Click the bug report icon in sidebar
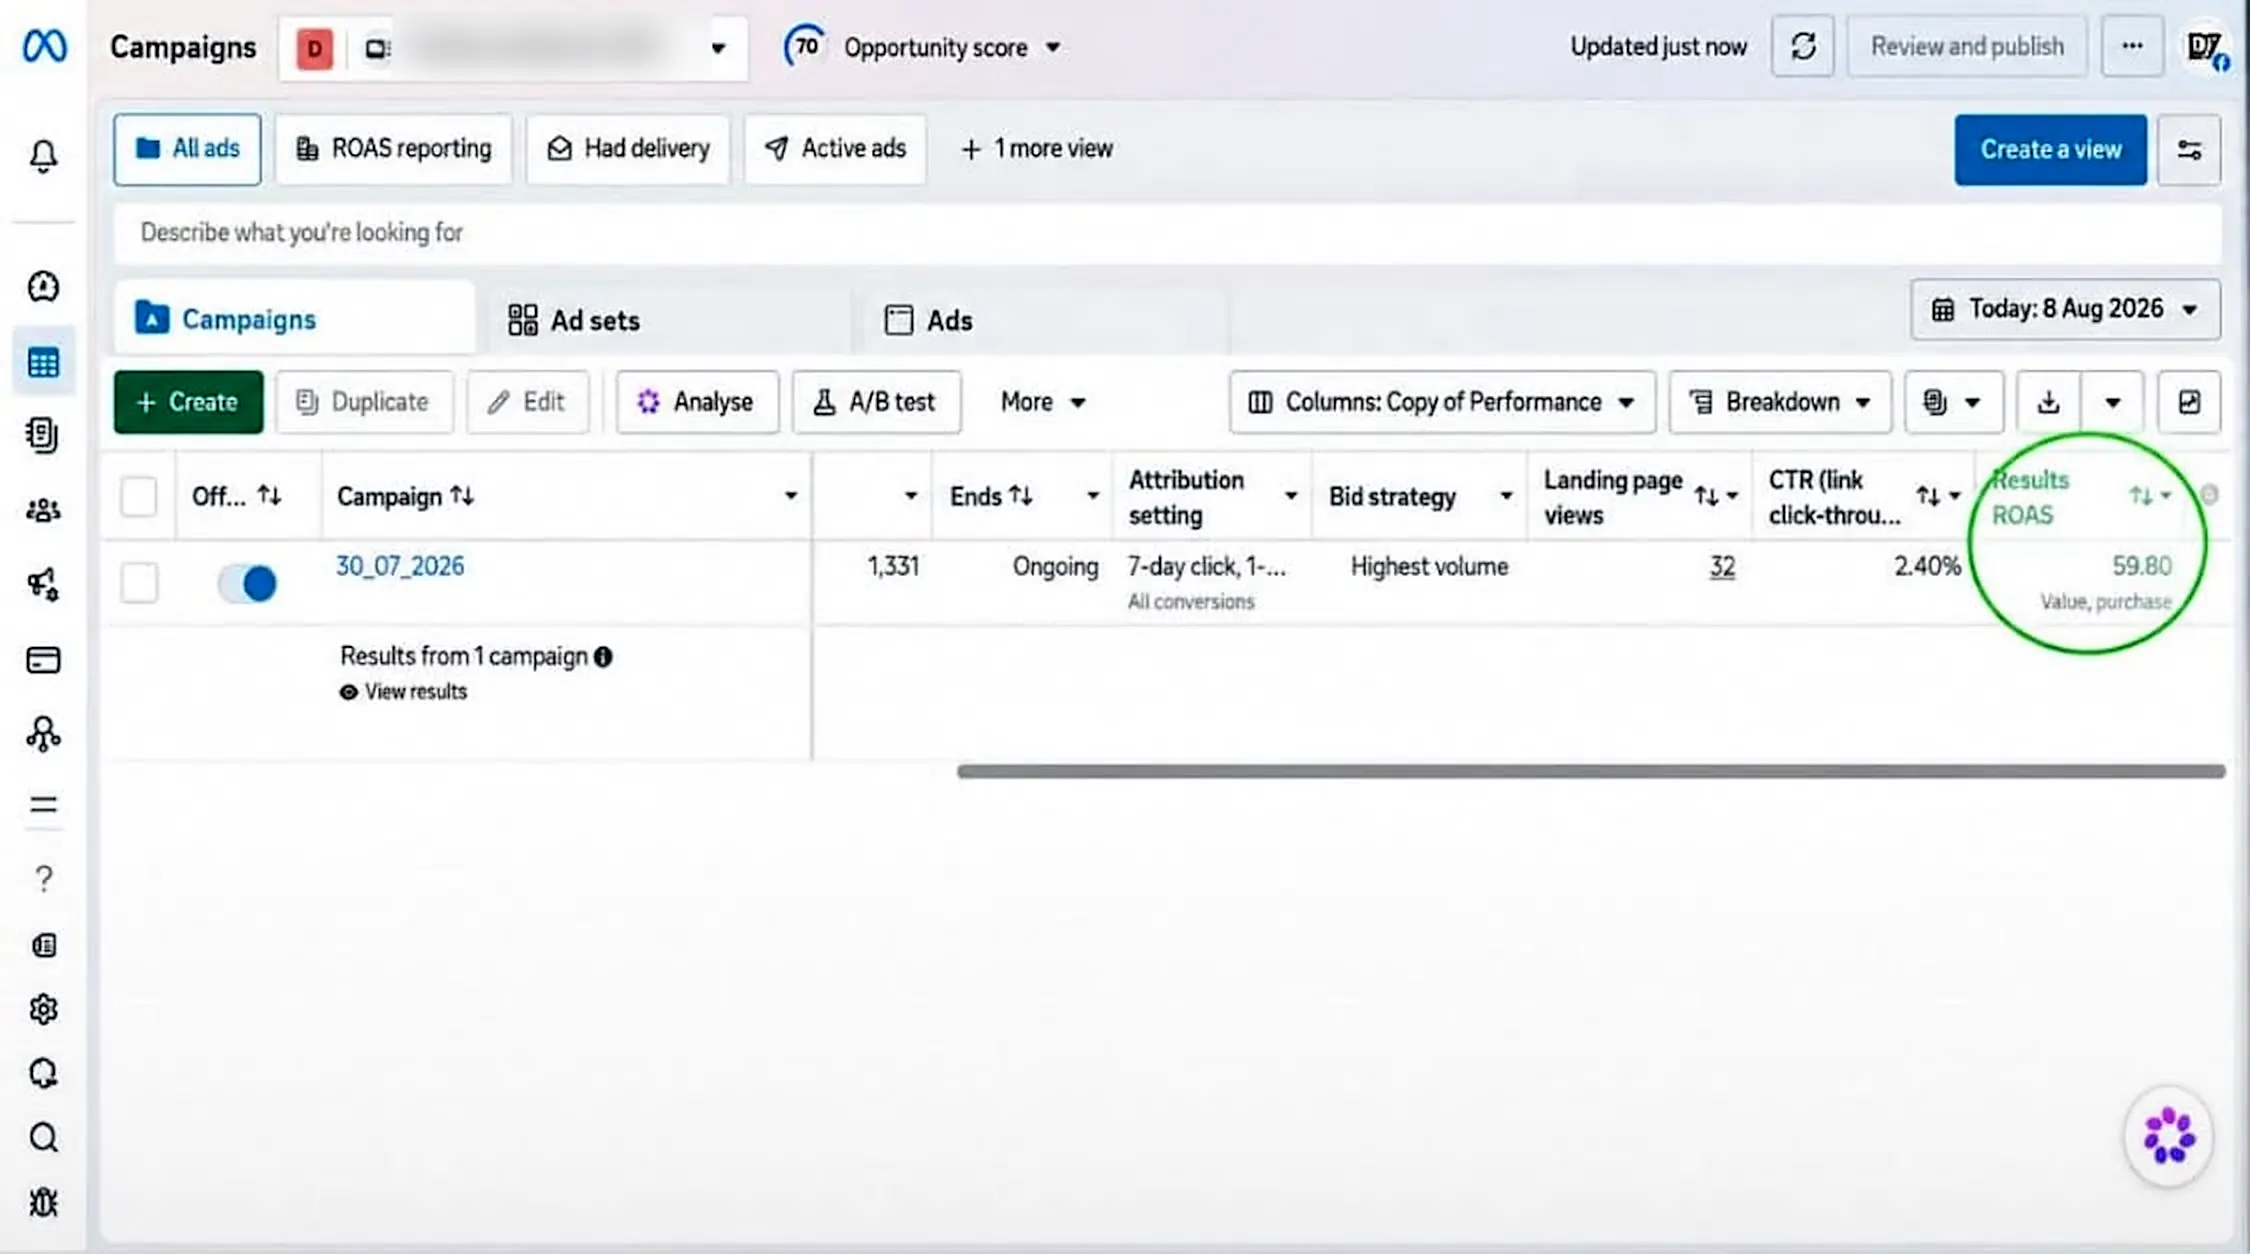 tap(43, 1202)
